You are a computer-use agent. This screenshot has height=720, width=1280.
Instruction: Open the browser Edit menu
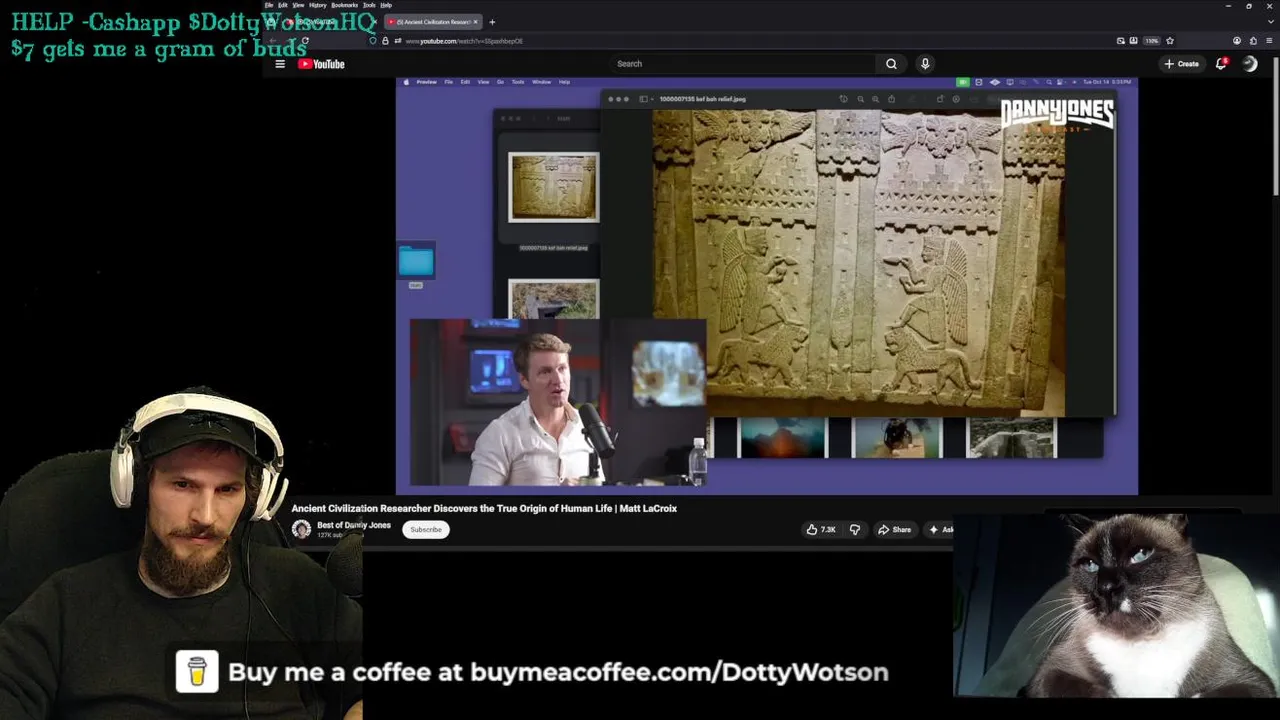[283, 5]
